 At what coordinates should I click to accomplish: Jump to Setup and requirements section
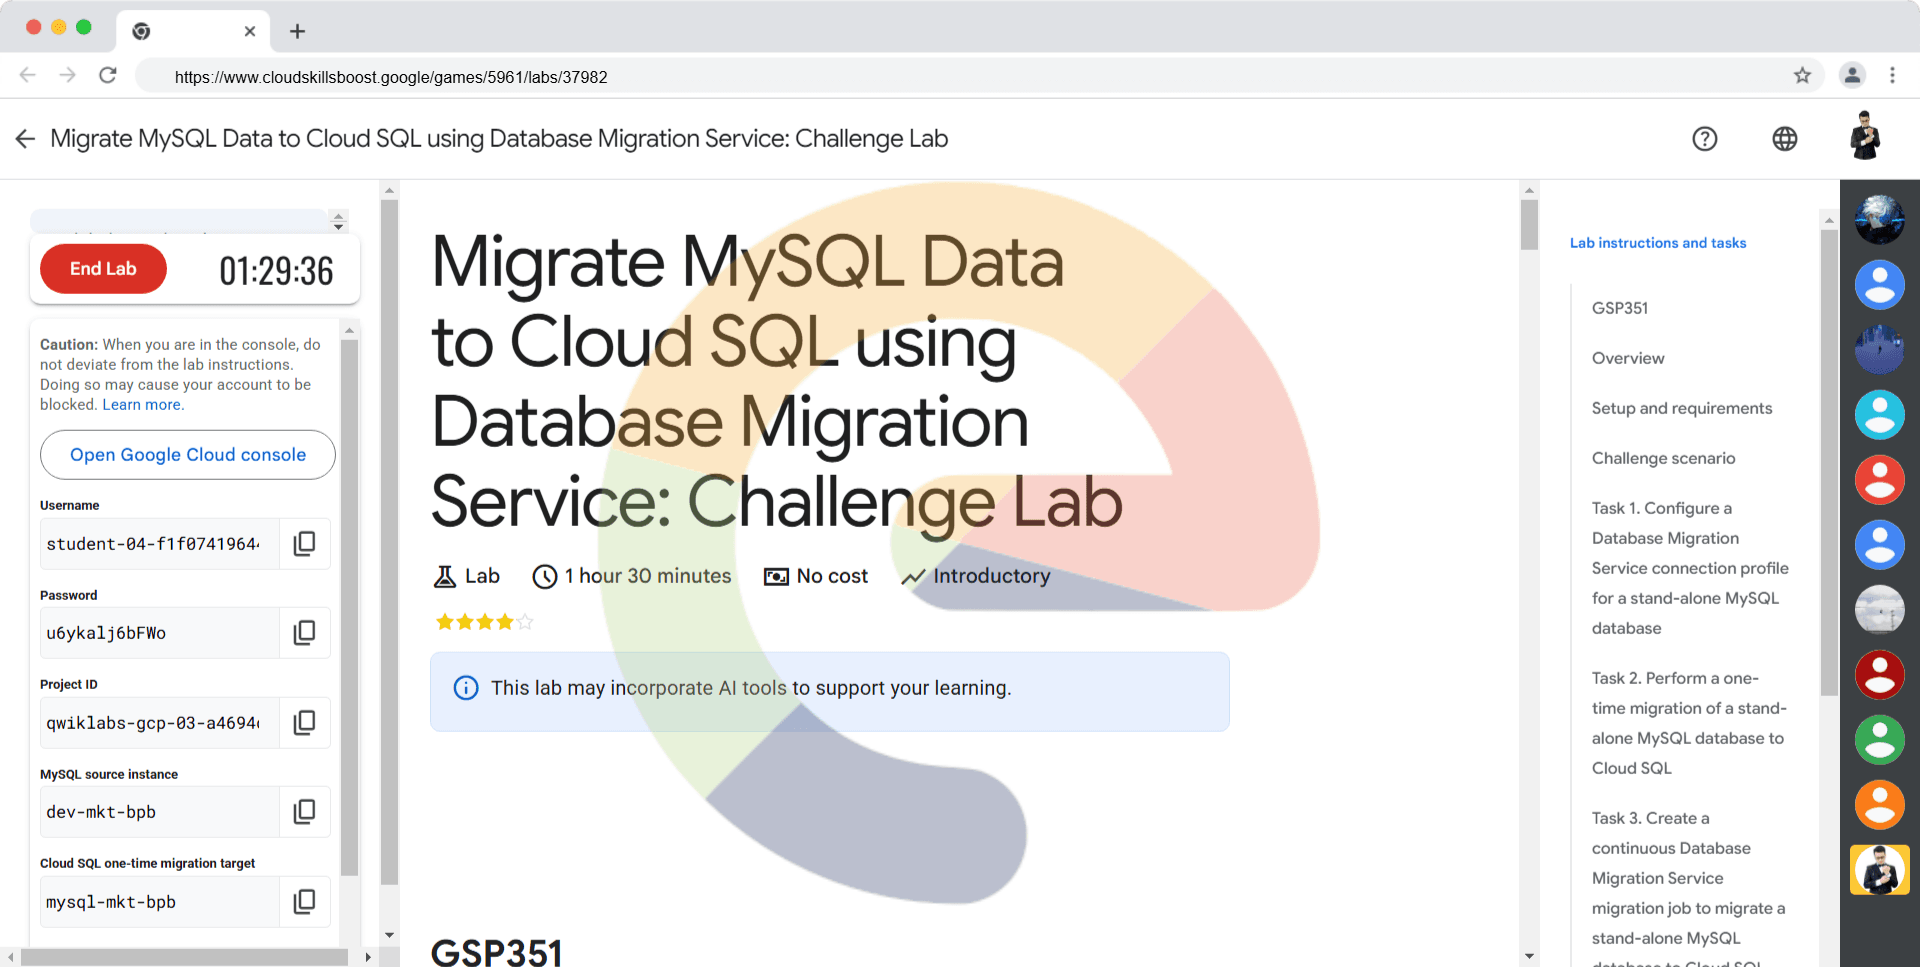coord(1682,408)
